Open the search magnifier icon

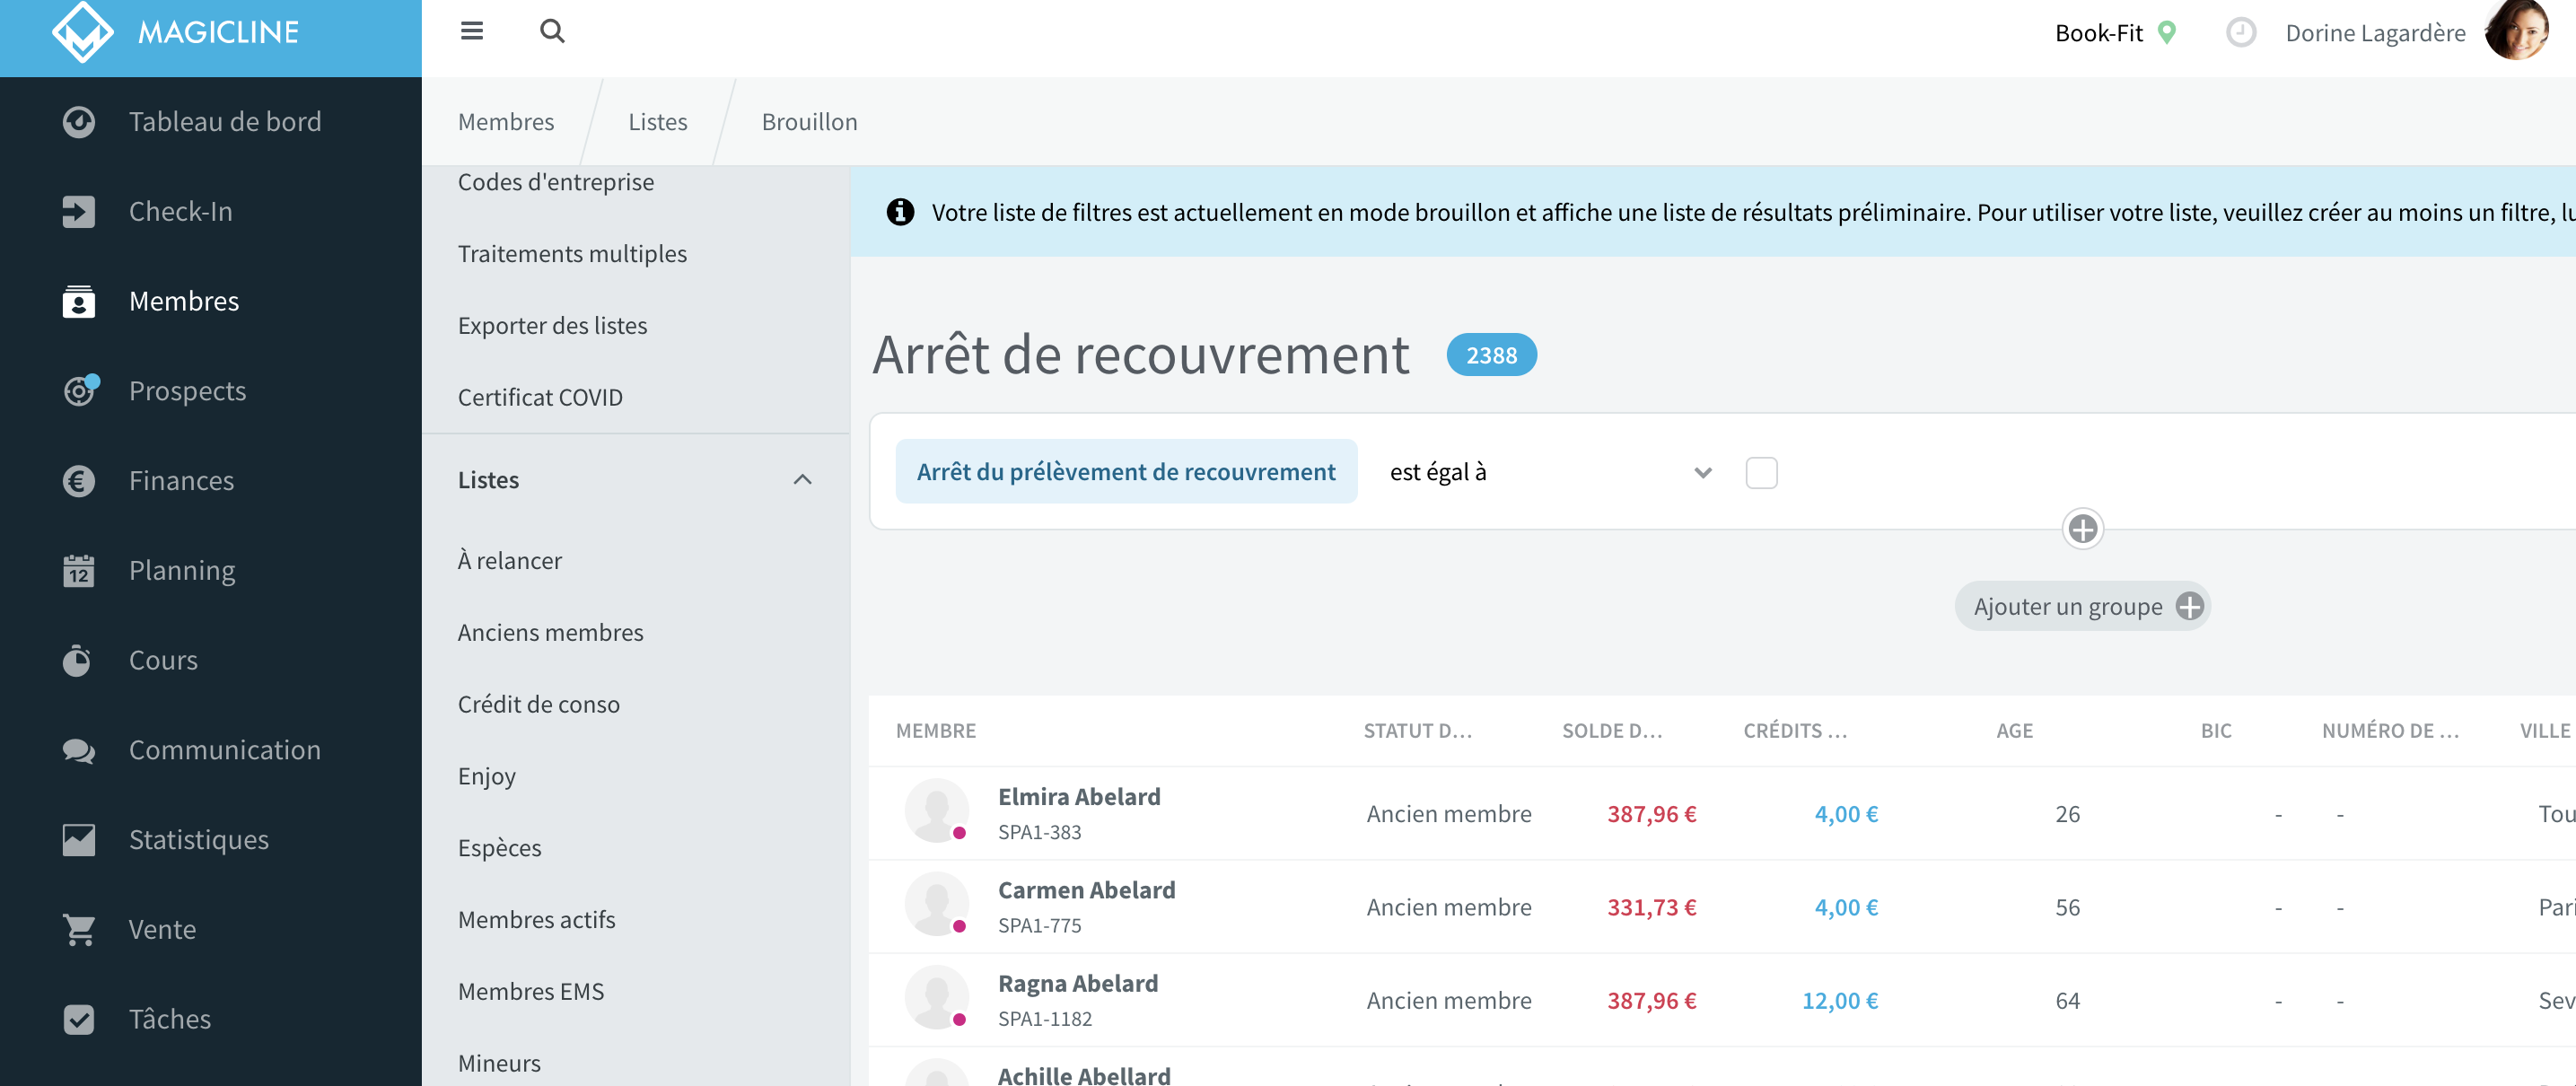pos(552,31)
